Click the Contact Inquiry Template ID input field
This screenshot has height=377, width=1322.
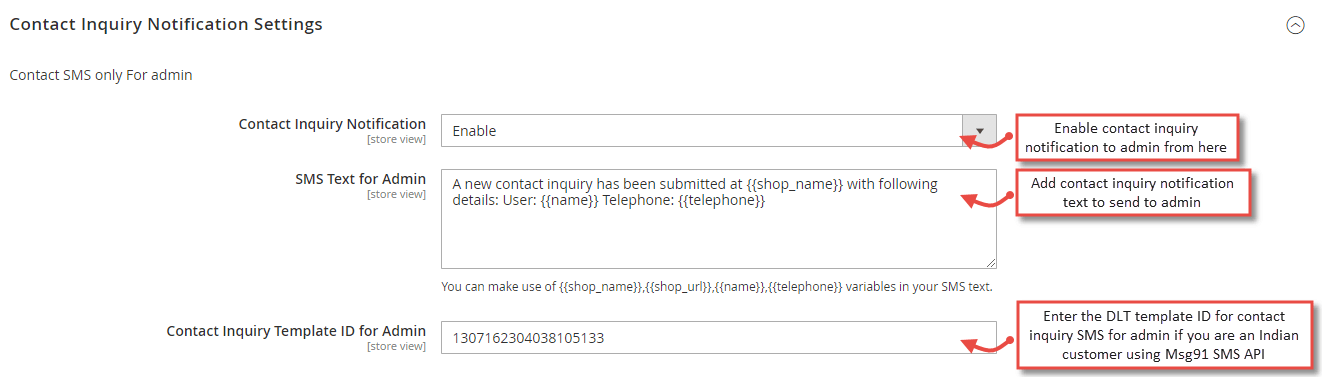click(719, 338)
